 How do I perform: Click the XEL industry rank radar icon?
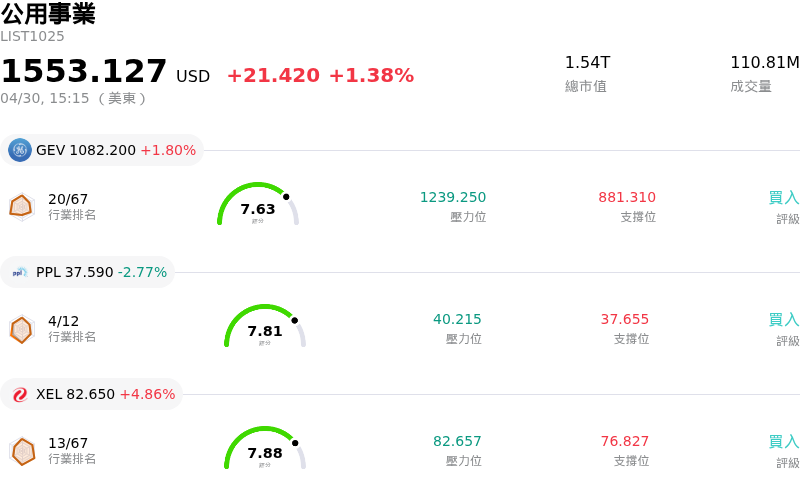[21, 451]
